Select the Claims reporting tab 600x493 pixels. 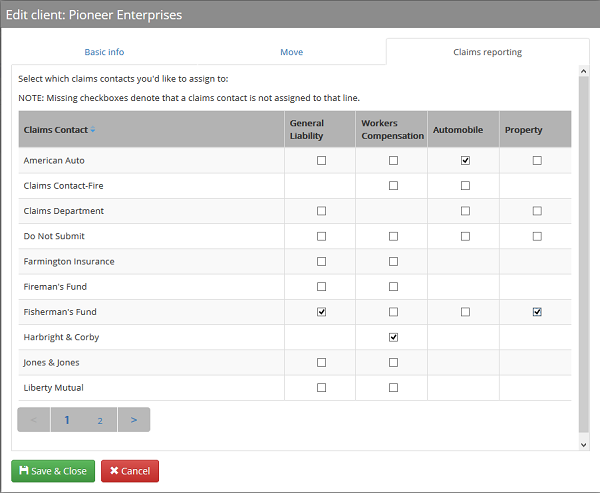coord(487,52)
